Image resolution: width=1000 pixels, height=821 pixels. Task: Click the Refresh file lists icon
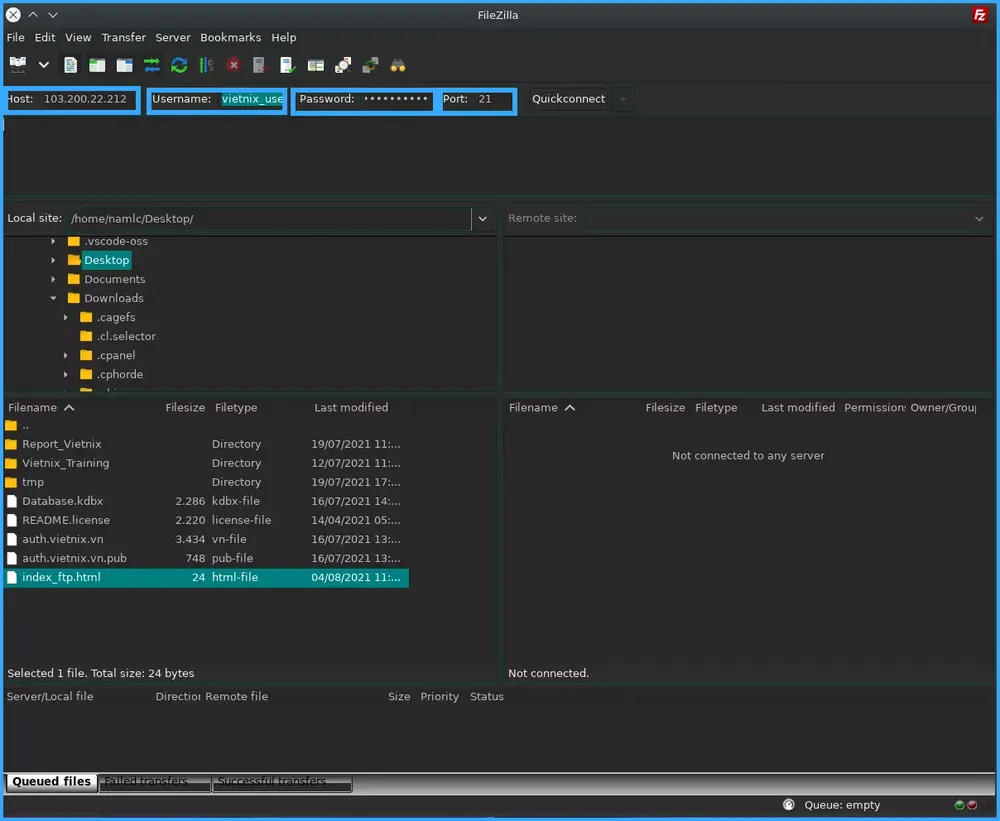point(179,65)
